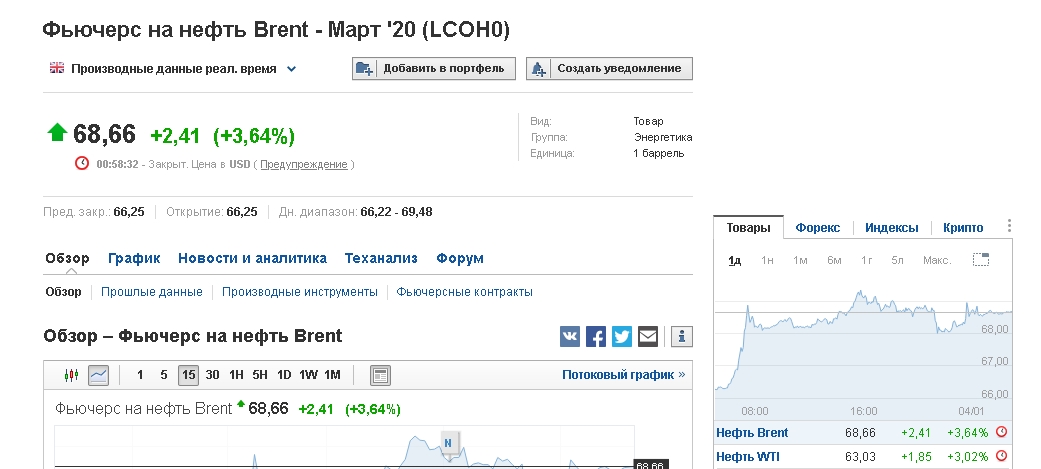Select the Обзор sub-tab
The image size is (1041, 469).
(x=63, y=292)
